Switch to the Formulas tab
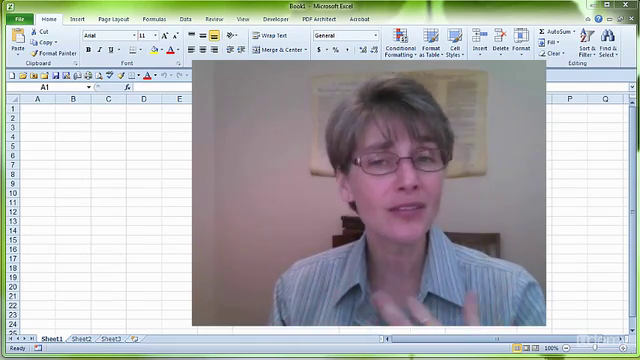 (x=154, y=19)
